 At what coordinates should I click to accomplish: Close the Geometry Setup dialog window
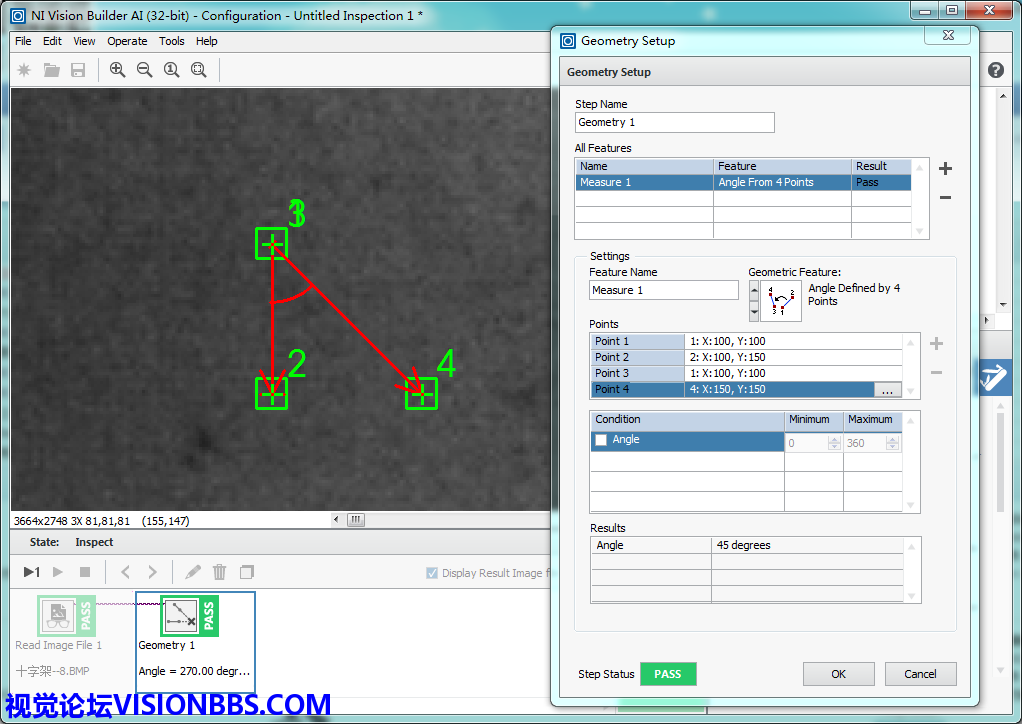click(x=948, y=35)
